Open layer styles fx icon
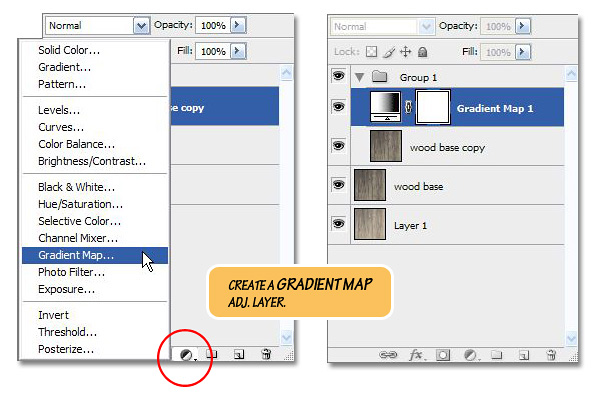The height and width of the screenshot is (402, 600). tap(416, 355)
